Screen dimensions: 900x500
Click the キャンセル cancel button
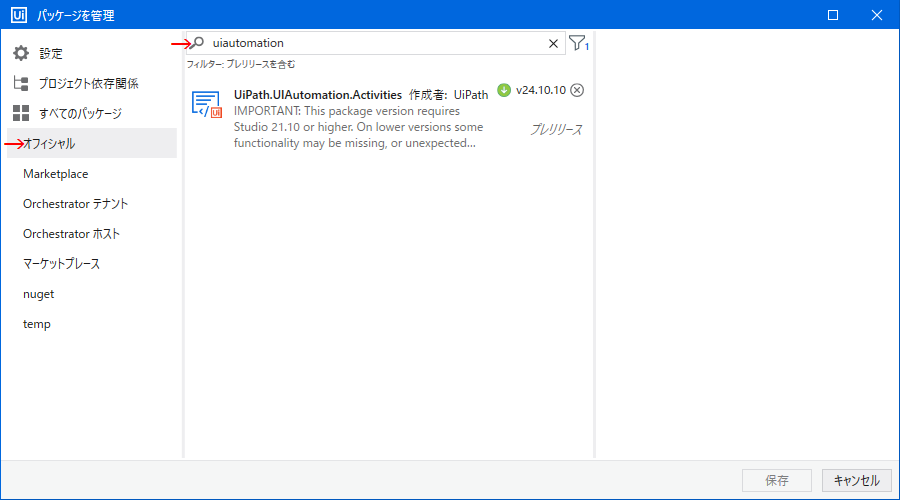pyautogui.click(x=856, y=480)
